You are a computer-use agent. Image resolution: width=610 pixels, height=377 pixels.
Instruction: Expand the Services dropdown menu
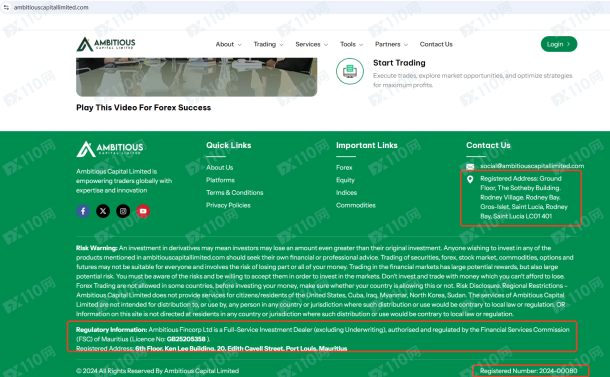[x=312, y=44]
